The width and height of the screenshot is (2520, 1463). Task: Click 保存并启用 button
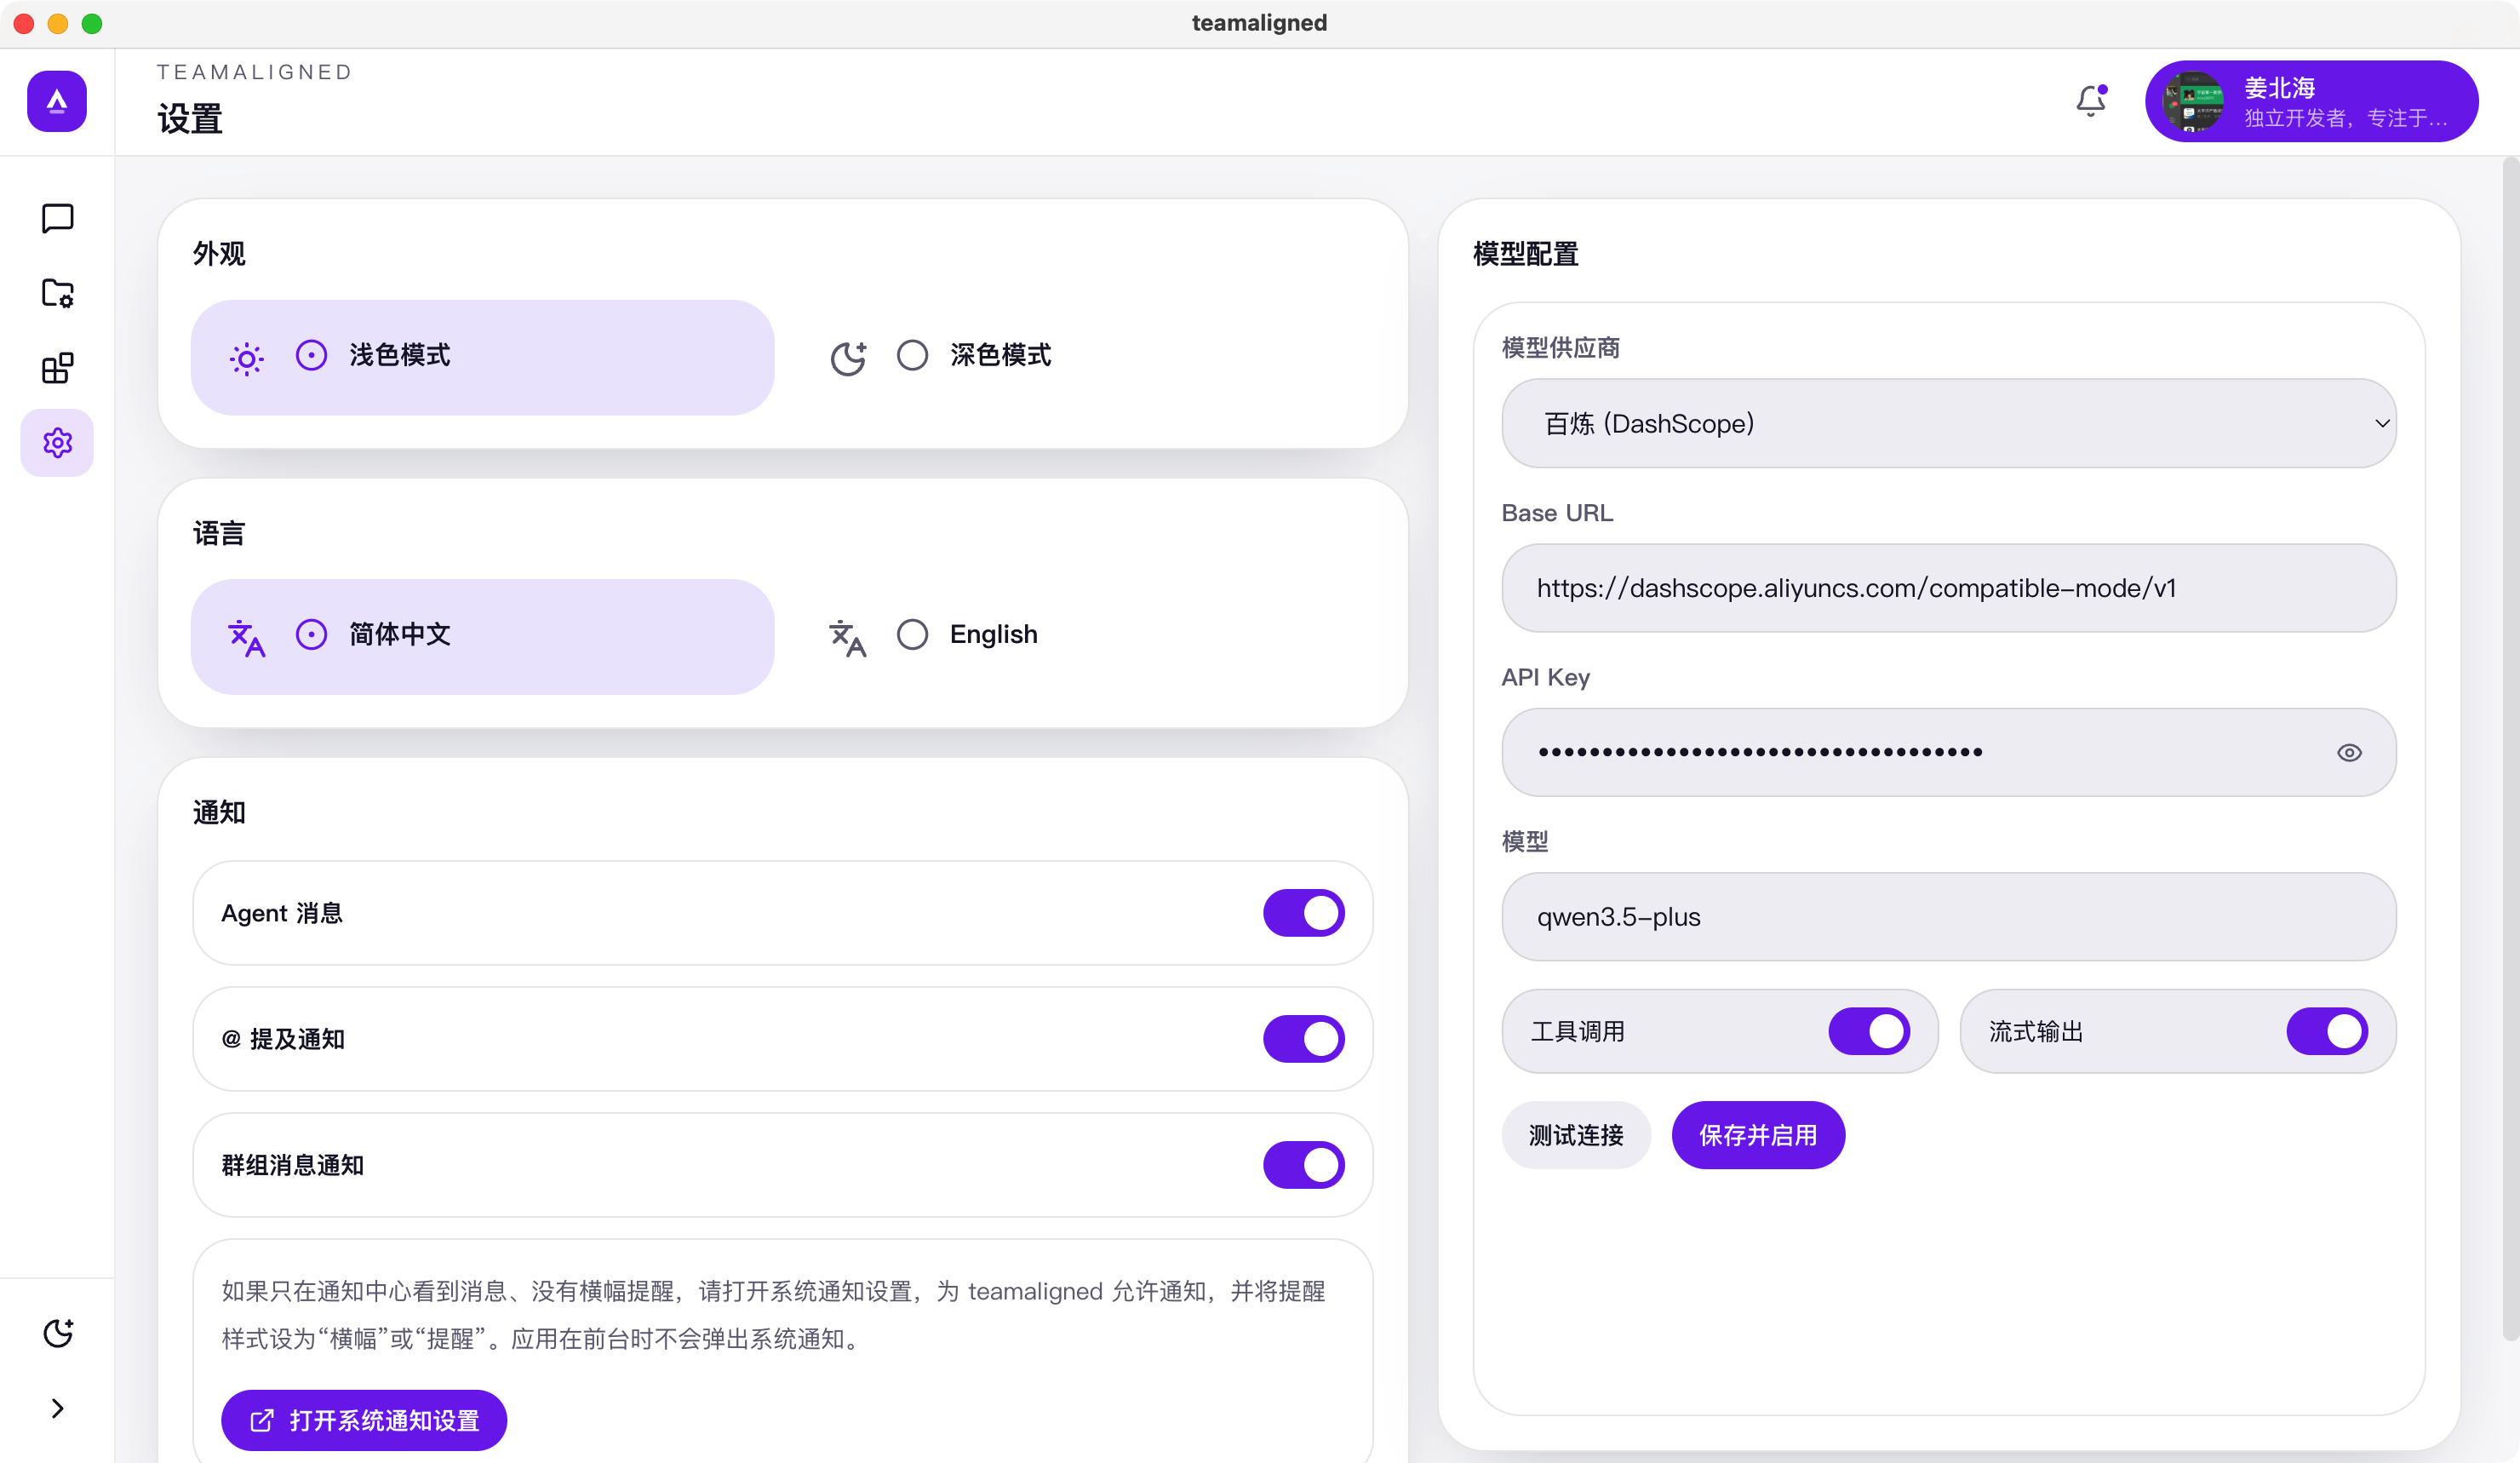pyautogui.click(x=1758, y=1135)
